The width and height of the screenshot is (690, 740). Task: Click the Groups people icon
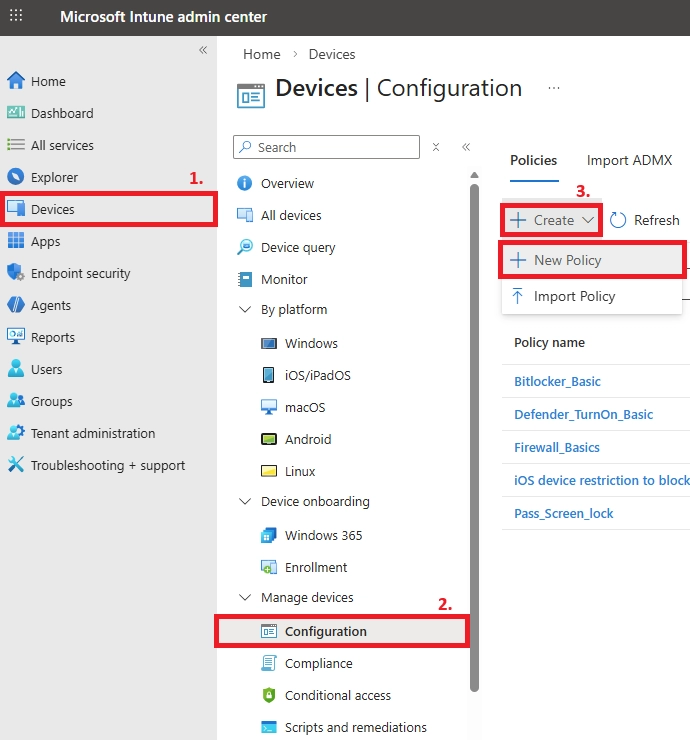point(16,401)
